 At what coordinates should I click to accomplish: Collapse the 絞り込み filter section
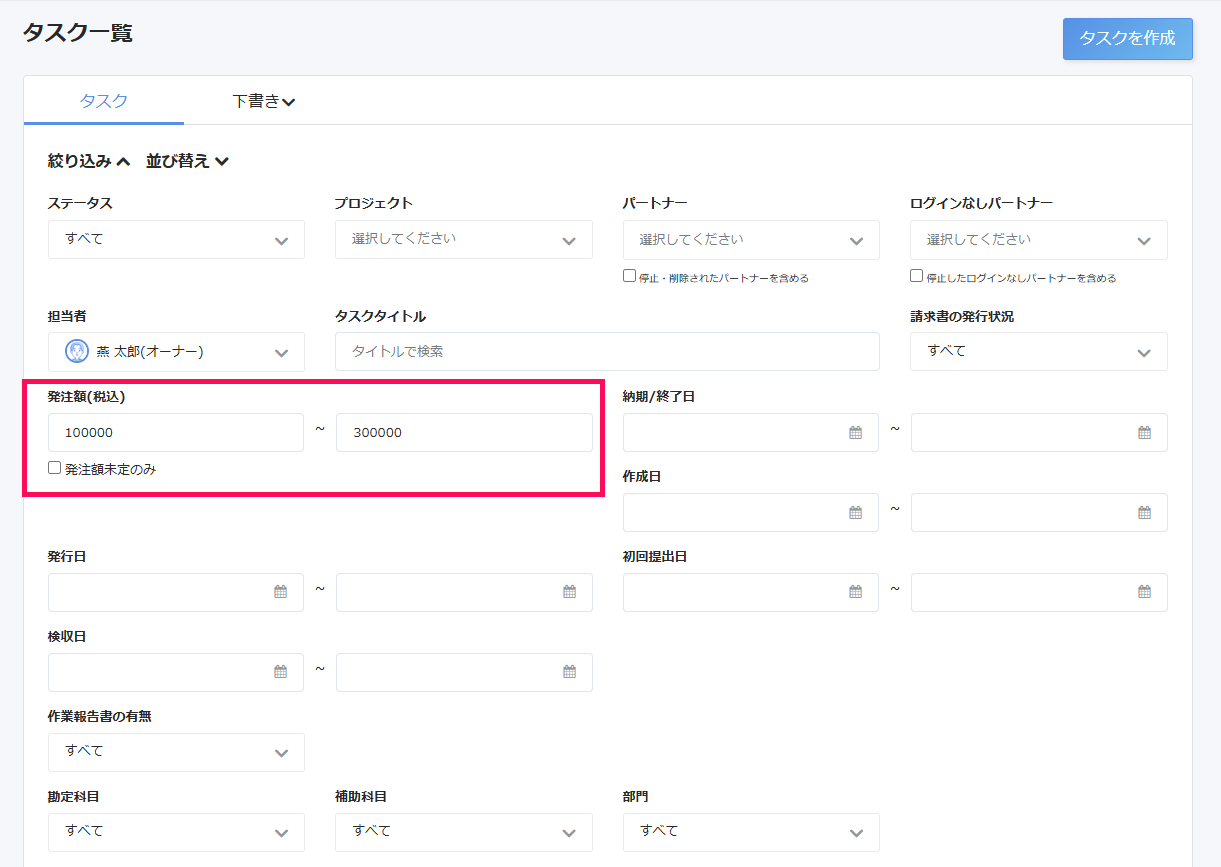[x=89, y=161]
